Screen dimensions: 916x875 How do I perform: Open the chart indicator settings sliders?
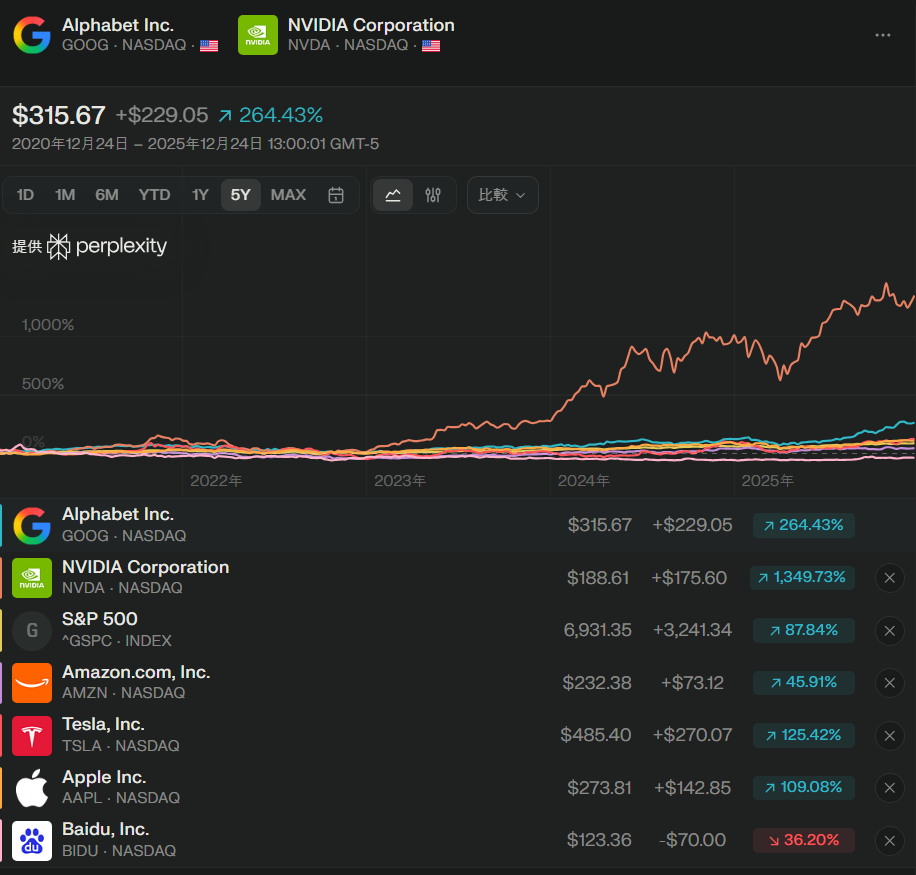coord(433,195)
